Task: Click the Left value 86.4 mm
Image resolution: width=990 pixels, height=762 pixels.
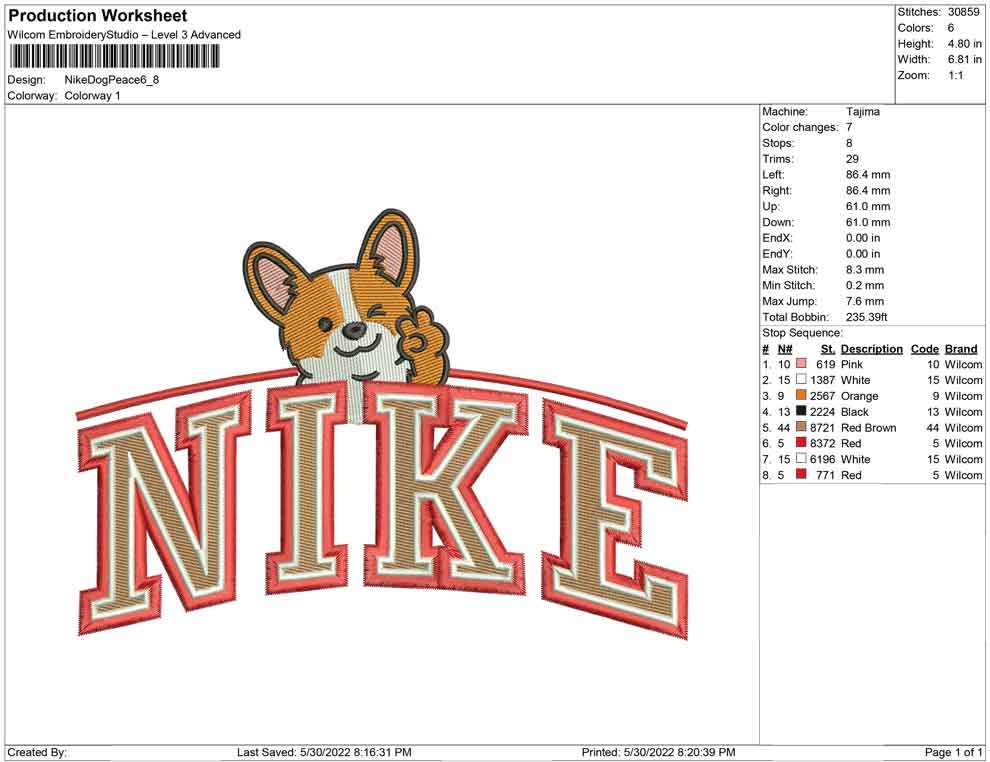Action: [x=868, y=174]
